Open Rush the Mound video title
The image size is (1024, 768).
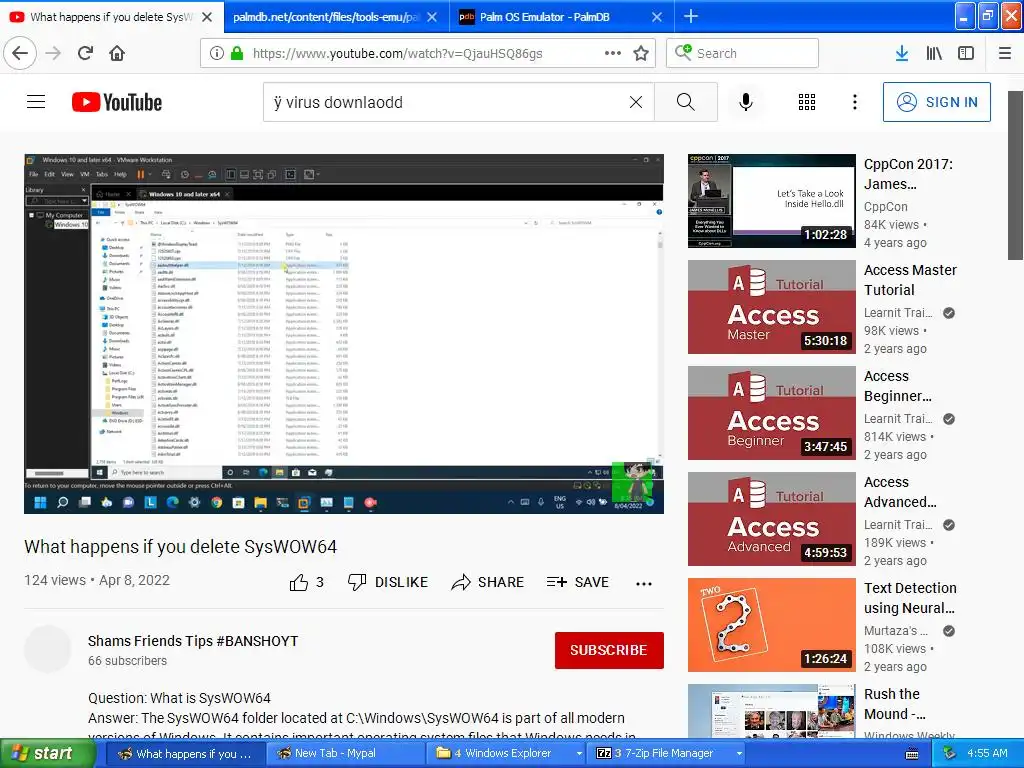895,704
